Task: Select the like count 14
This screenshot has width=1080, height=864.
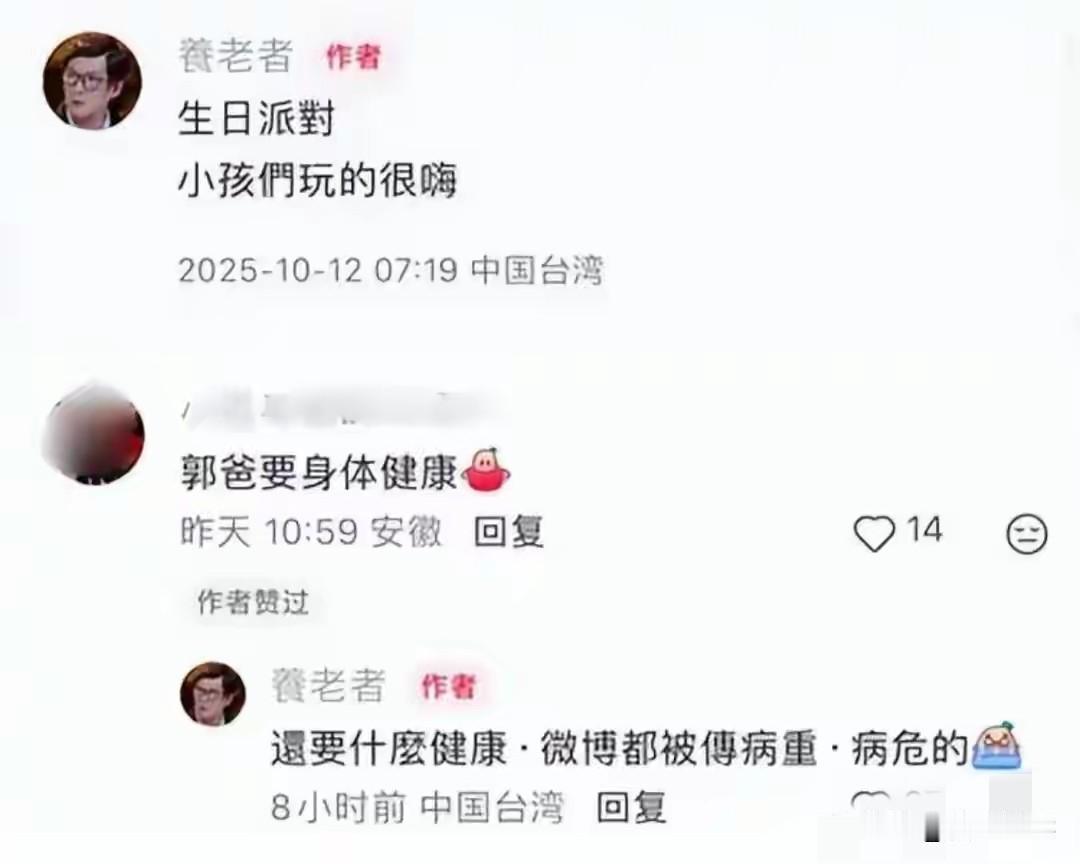Action: click(x=924, y=530)
